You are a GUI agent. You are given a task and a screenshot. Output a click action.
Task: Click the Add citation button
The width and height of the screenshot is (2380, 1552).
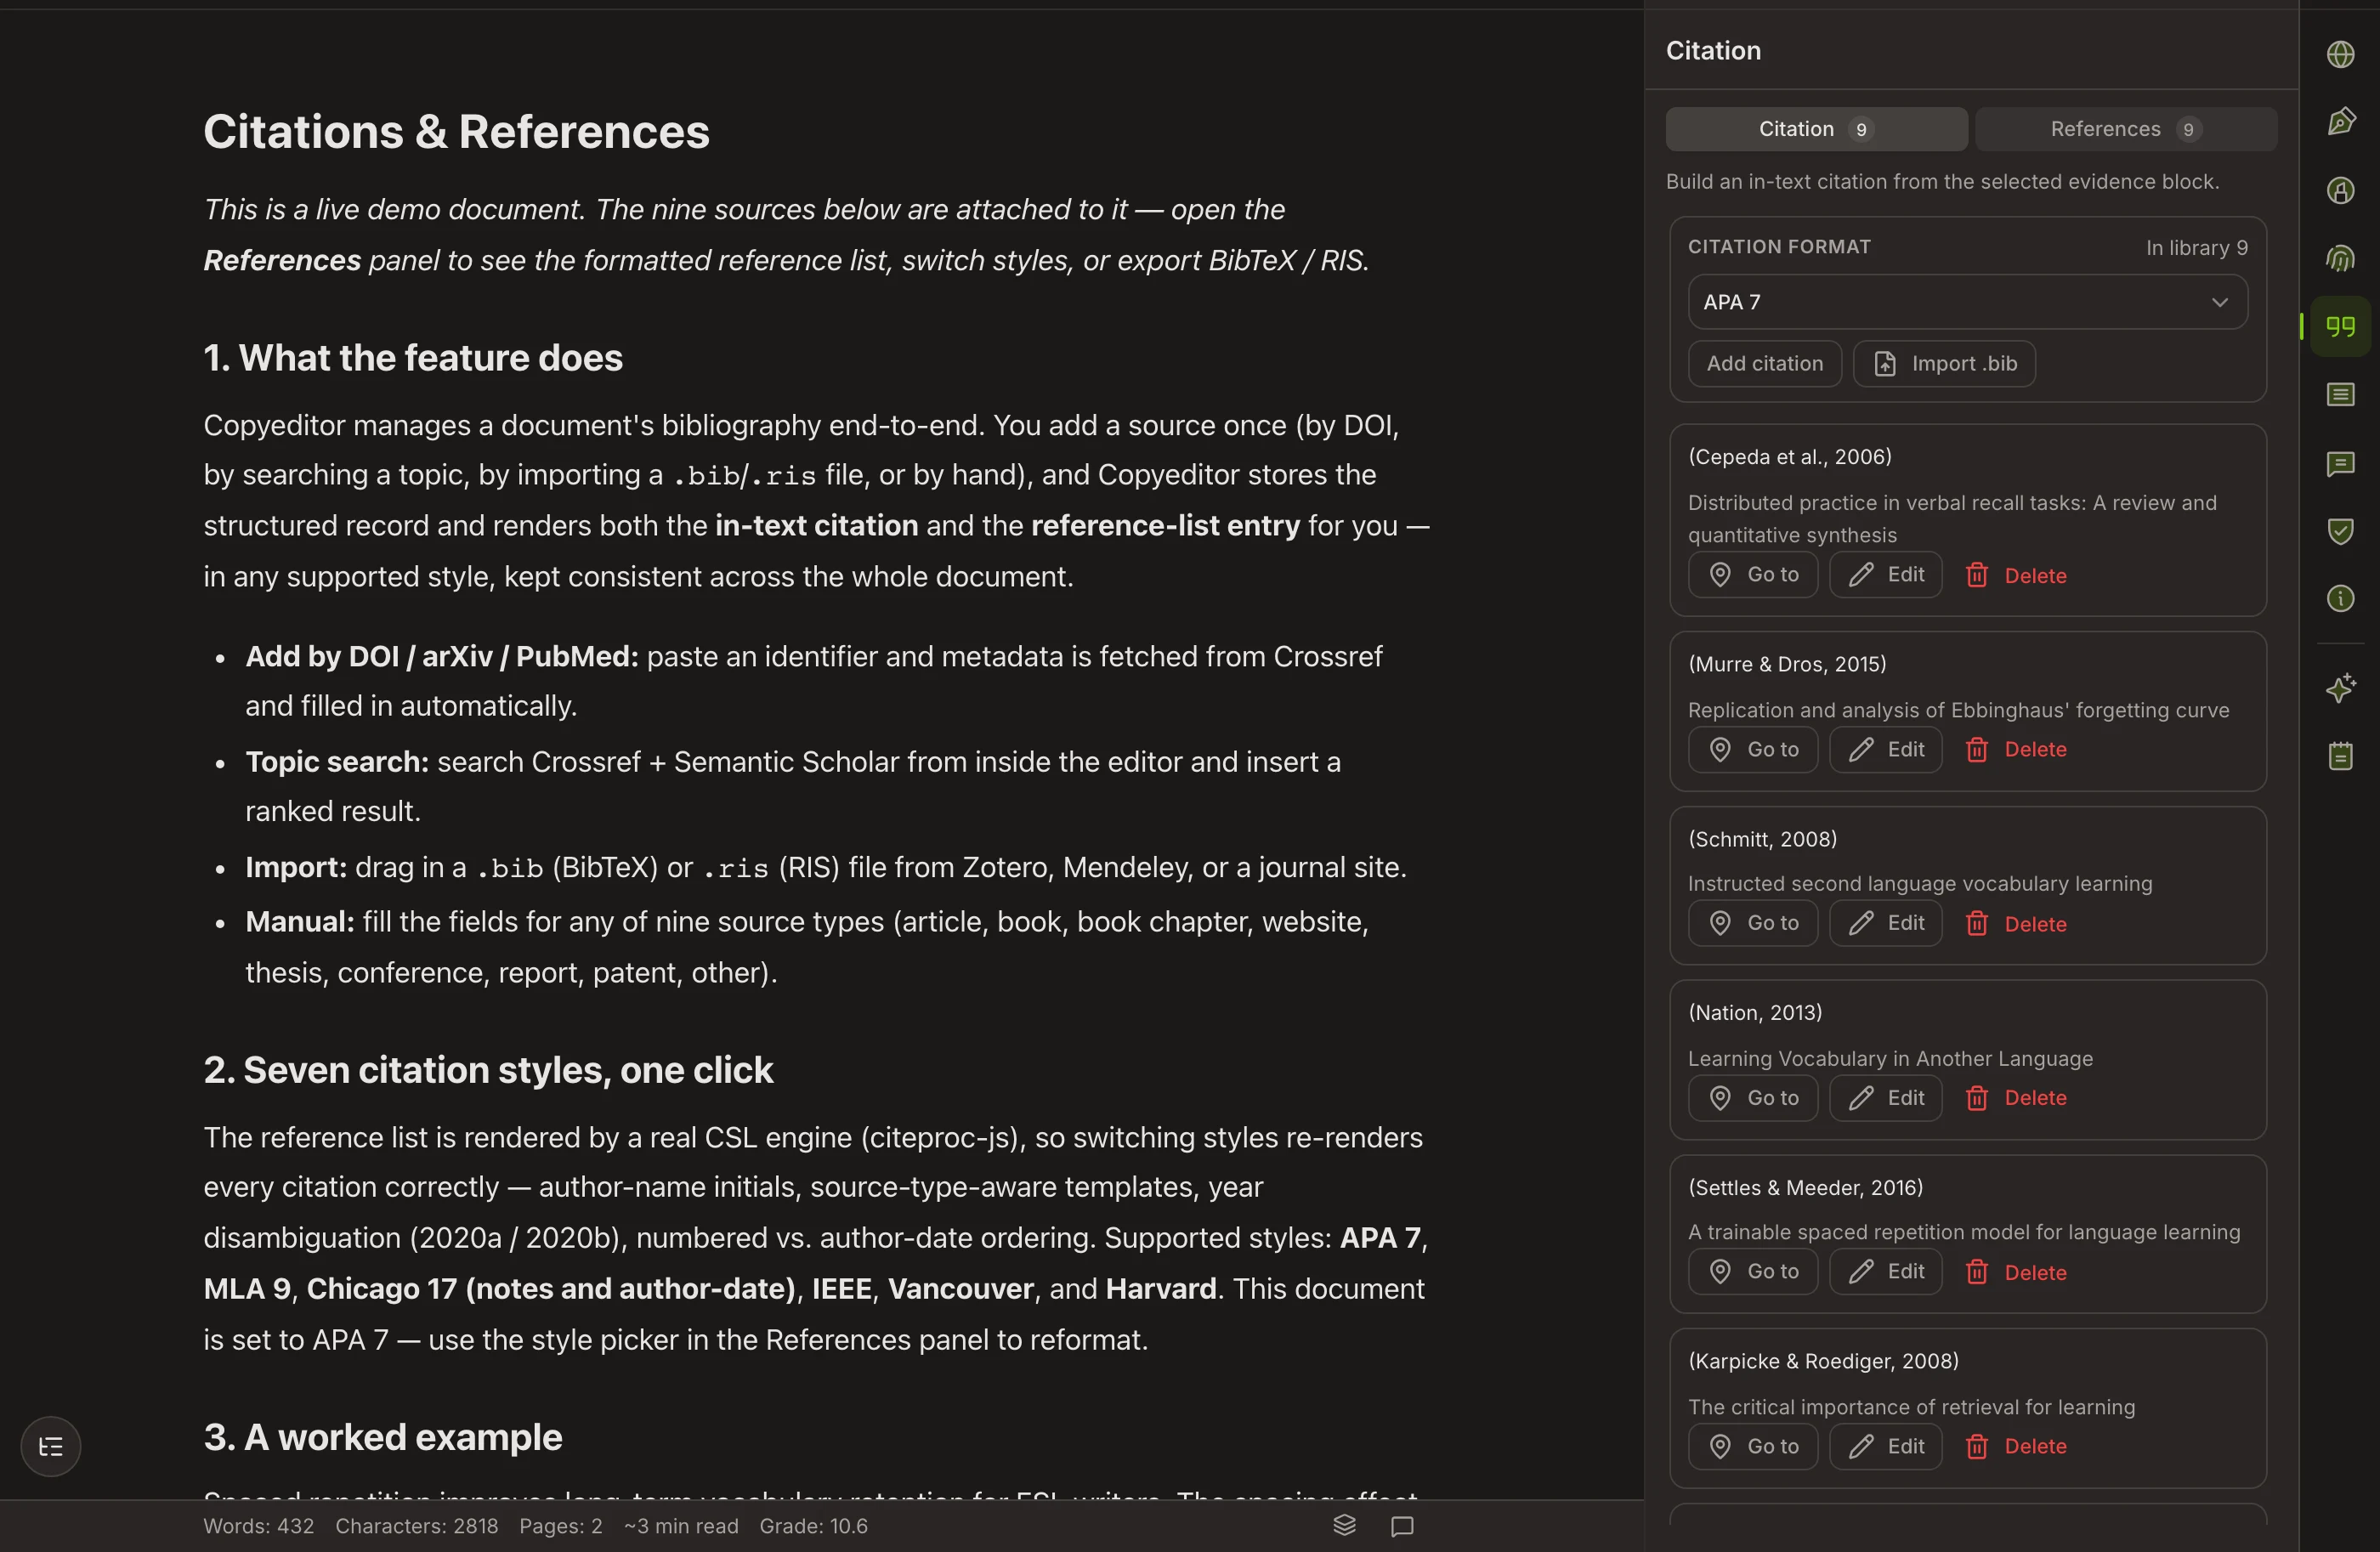1764,363
